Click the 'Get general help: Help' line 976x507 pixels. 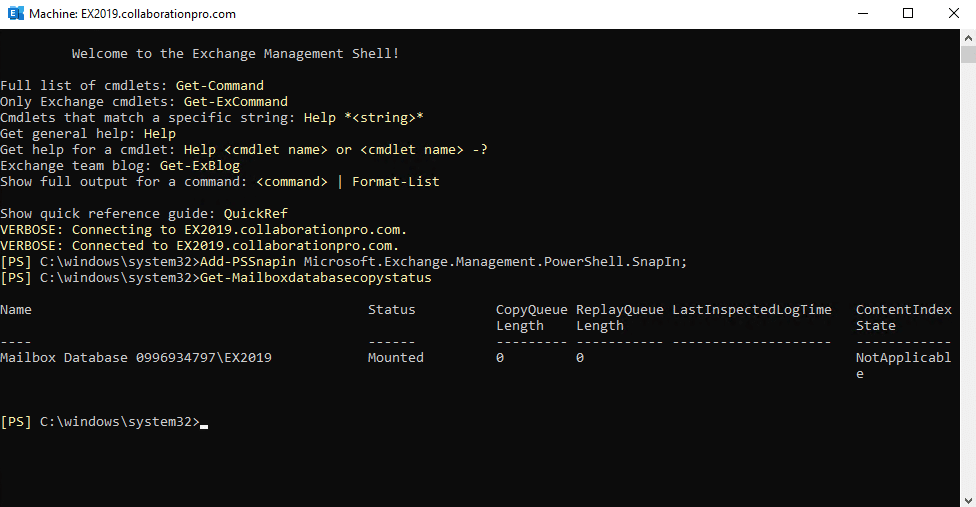(88, 134)
